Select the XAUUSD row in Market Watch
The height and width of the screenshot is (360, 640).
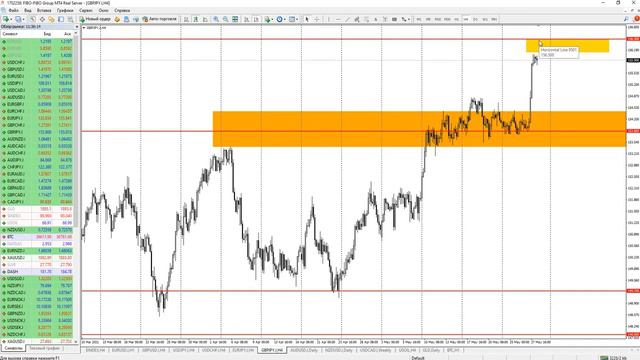click(37, 258)
